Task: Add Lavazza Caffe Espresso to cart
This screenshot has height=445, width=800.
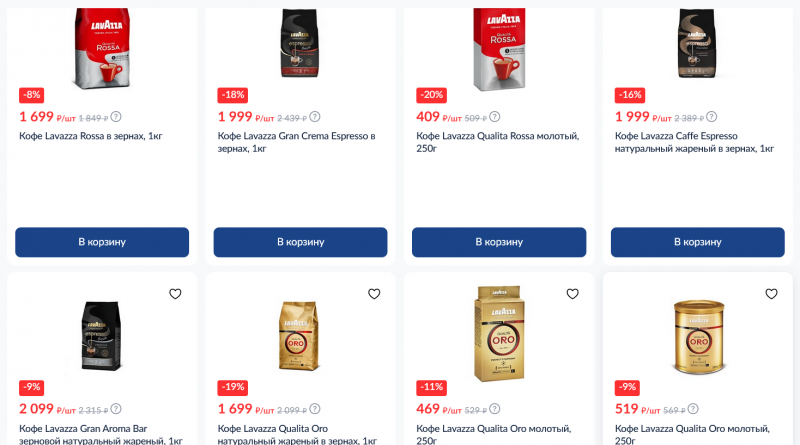Action: click(697, 242)
